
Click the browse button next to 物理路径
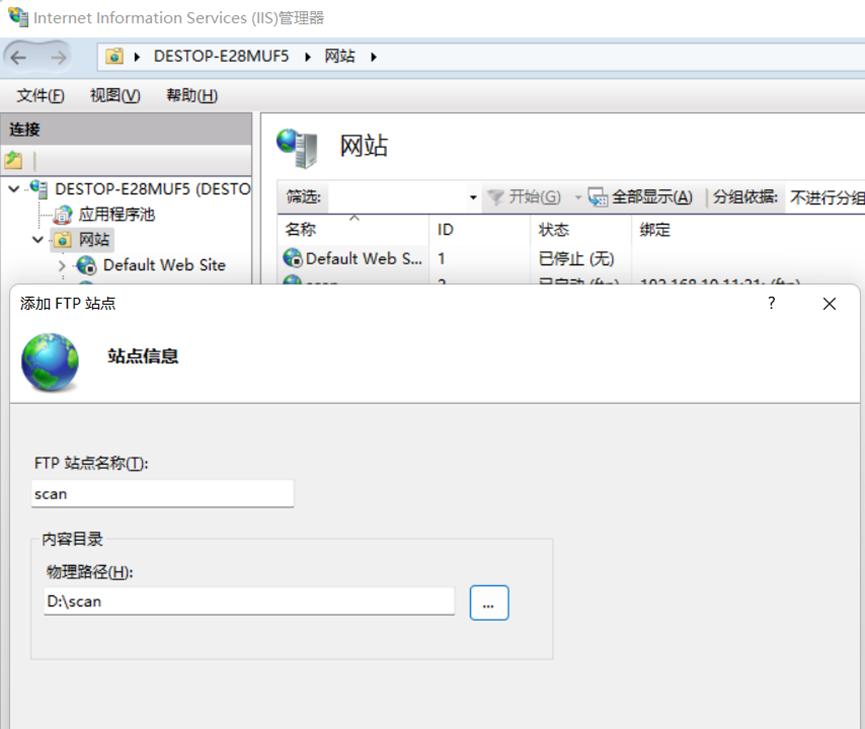tap(489, 601)
